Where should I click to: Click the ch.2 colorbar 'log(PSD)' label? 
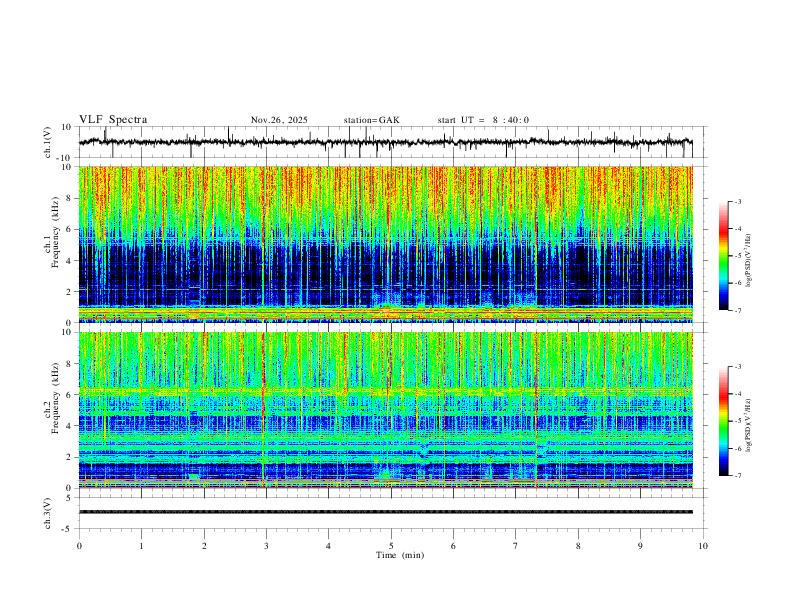[749, 426]
